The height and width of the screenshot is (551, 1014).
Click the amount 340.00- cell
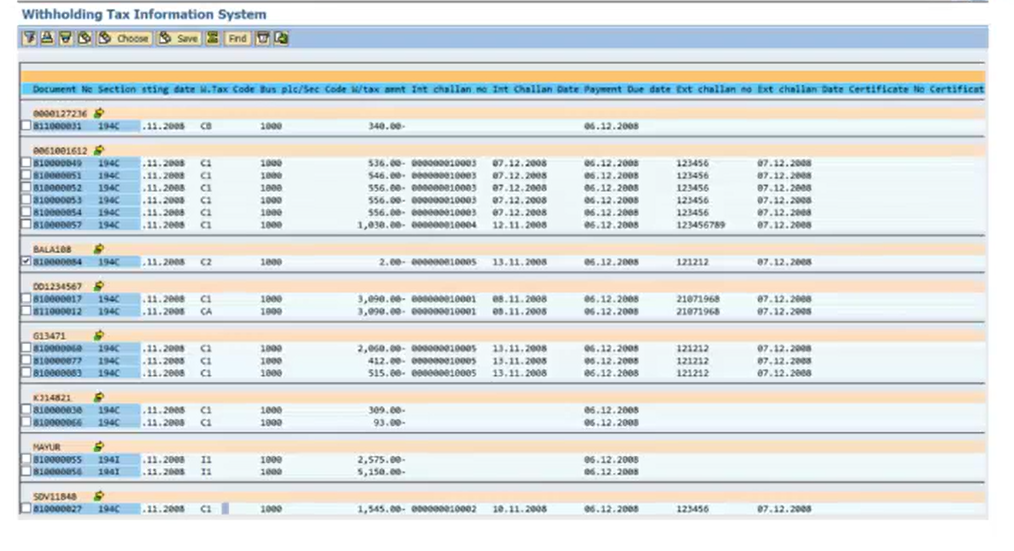point(387,126)
